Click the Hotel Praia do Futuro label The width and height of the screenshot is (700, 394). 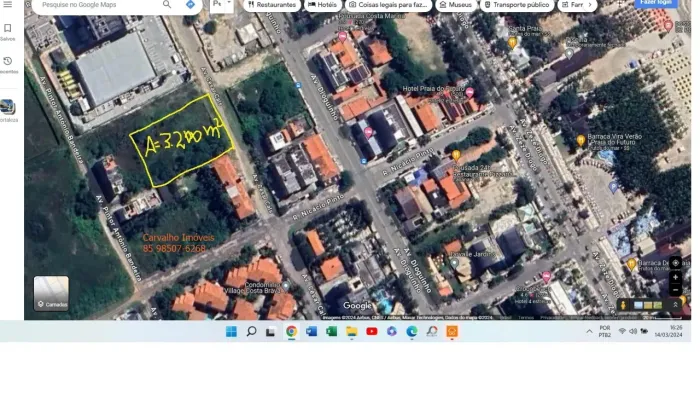point(433,89)
